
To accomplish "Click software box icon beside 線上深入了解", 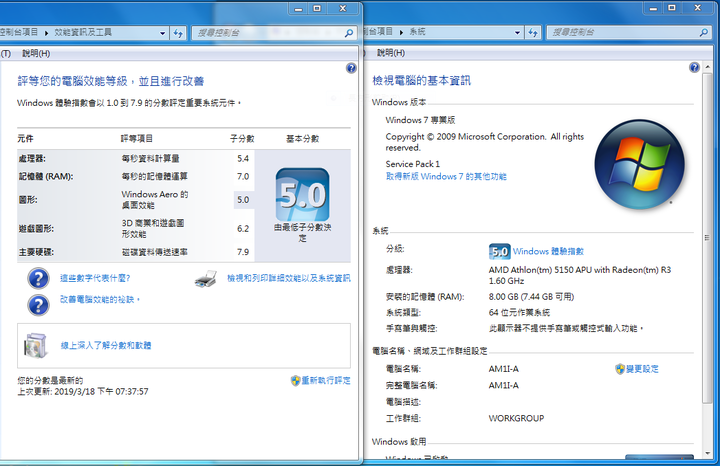I will coord(36,346).
